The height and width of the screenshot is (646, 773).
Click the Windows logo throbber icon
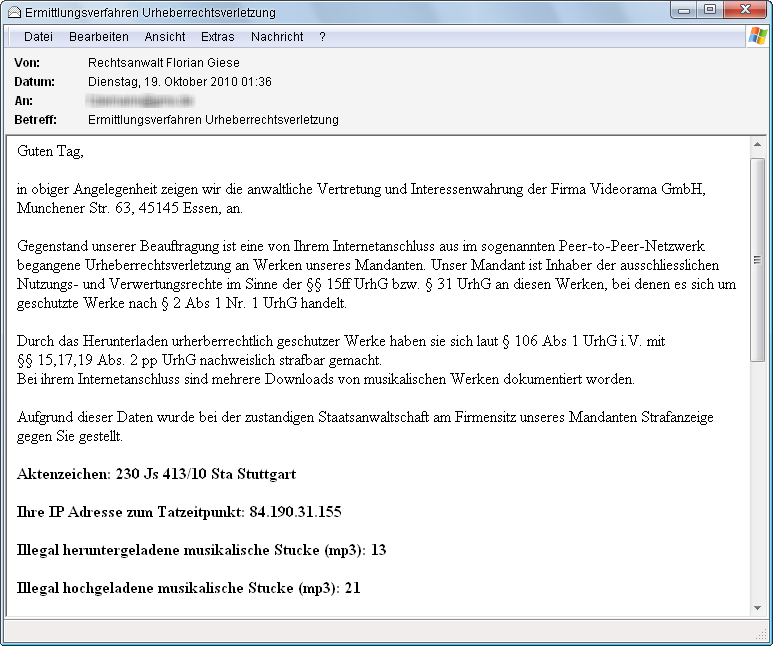[x=758, y=36]
